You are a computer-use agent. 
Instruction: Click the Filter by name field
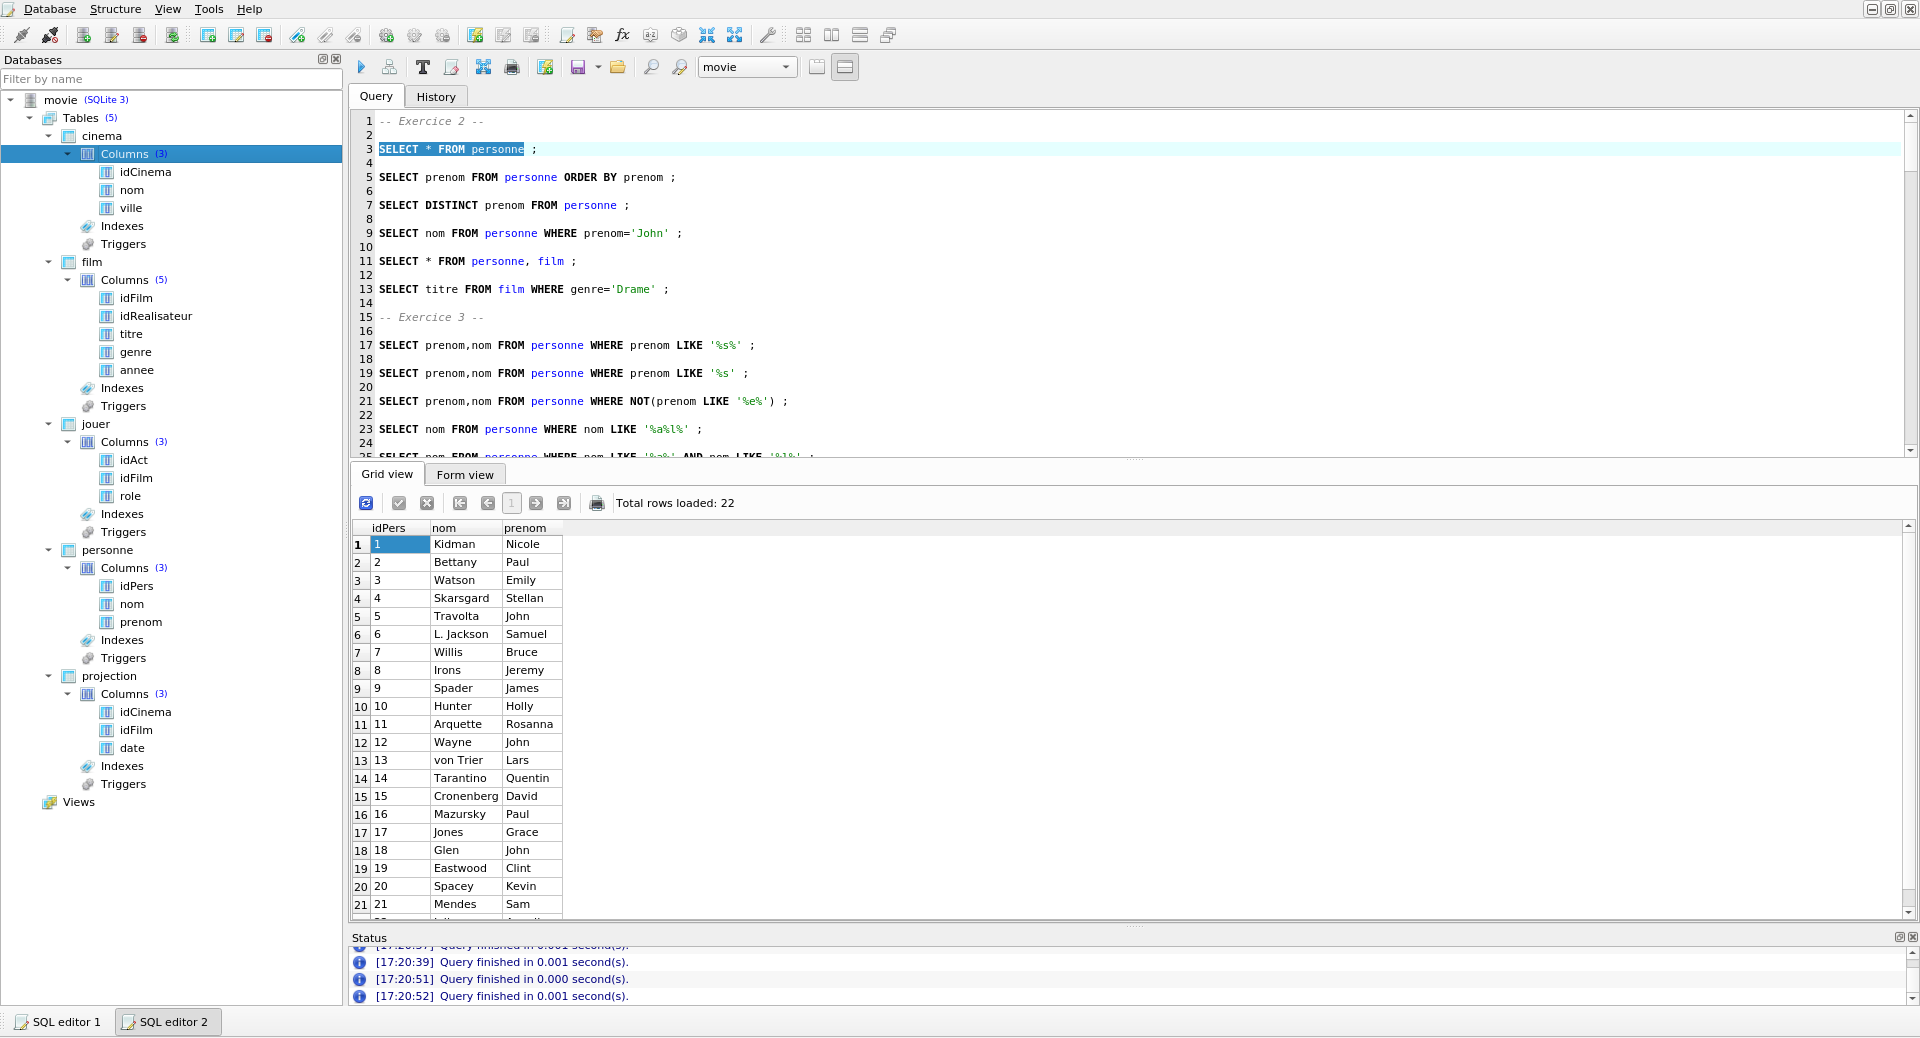pyautogui.click(x=170, y=79)
